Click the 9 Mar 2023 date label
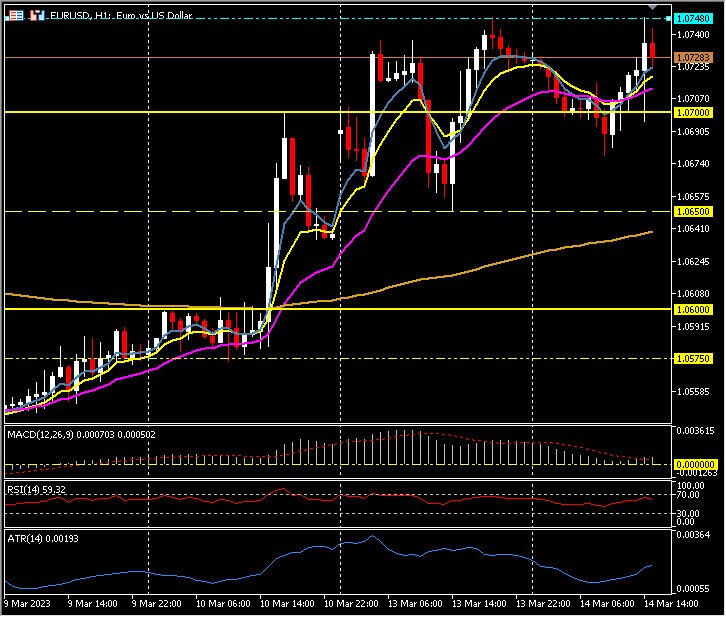Viewport: 726px width, 617px height. 28,605
